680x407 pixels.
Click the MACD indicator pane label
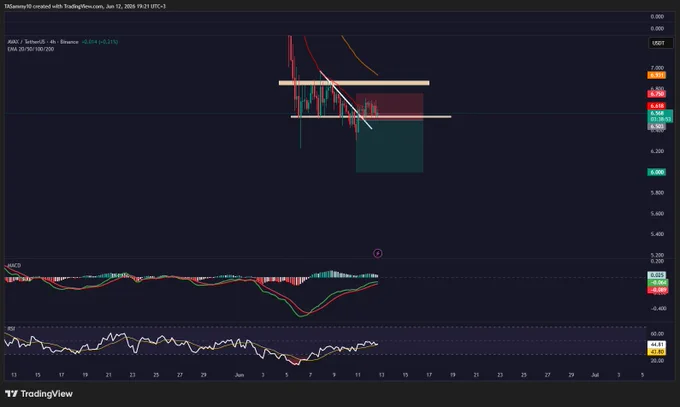click(14, 265)
